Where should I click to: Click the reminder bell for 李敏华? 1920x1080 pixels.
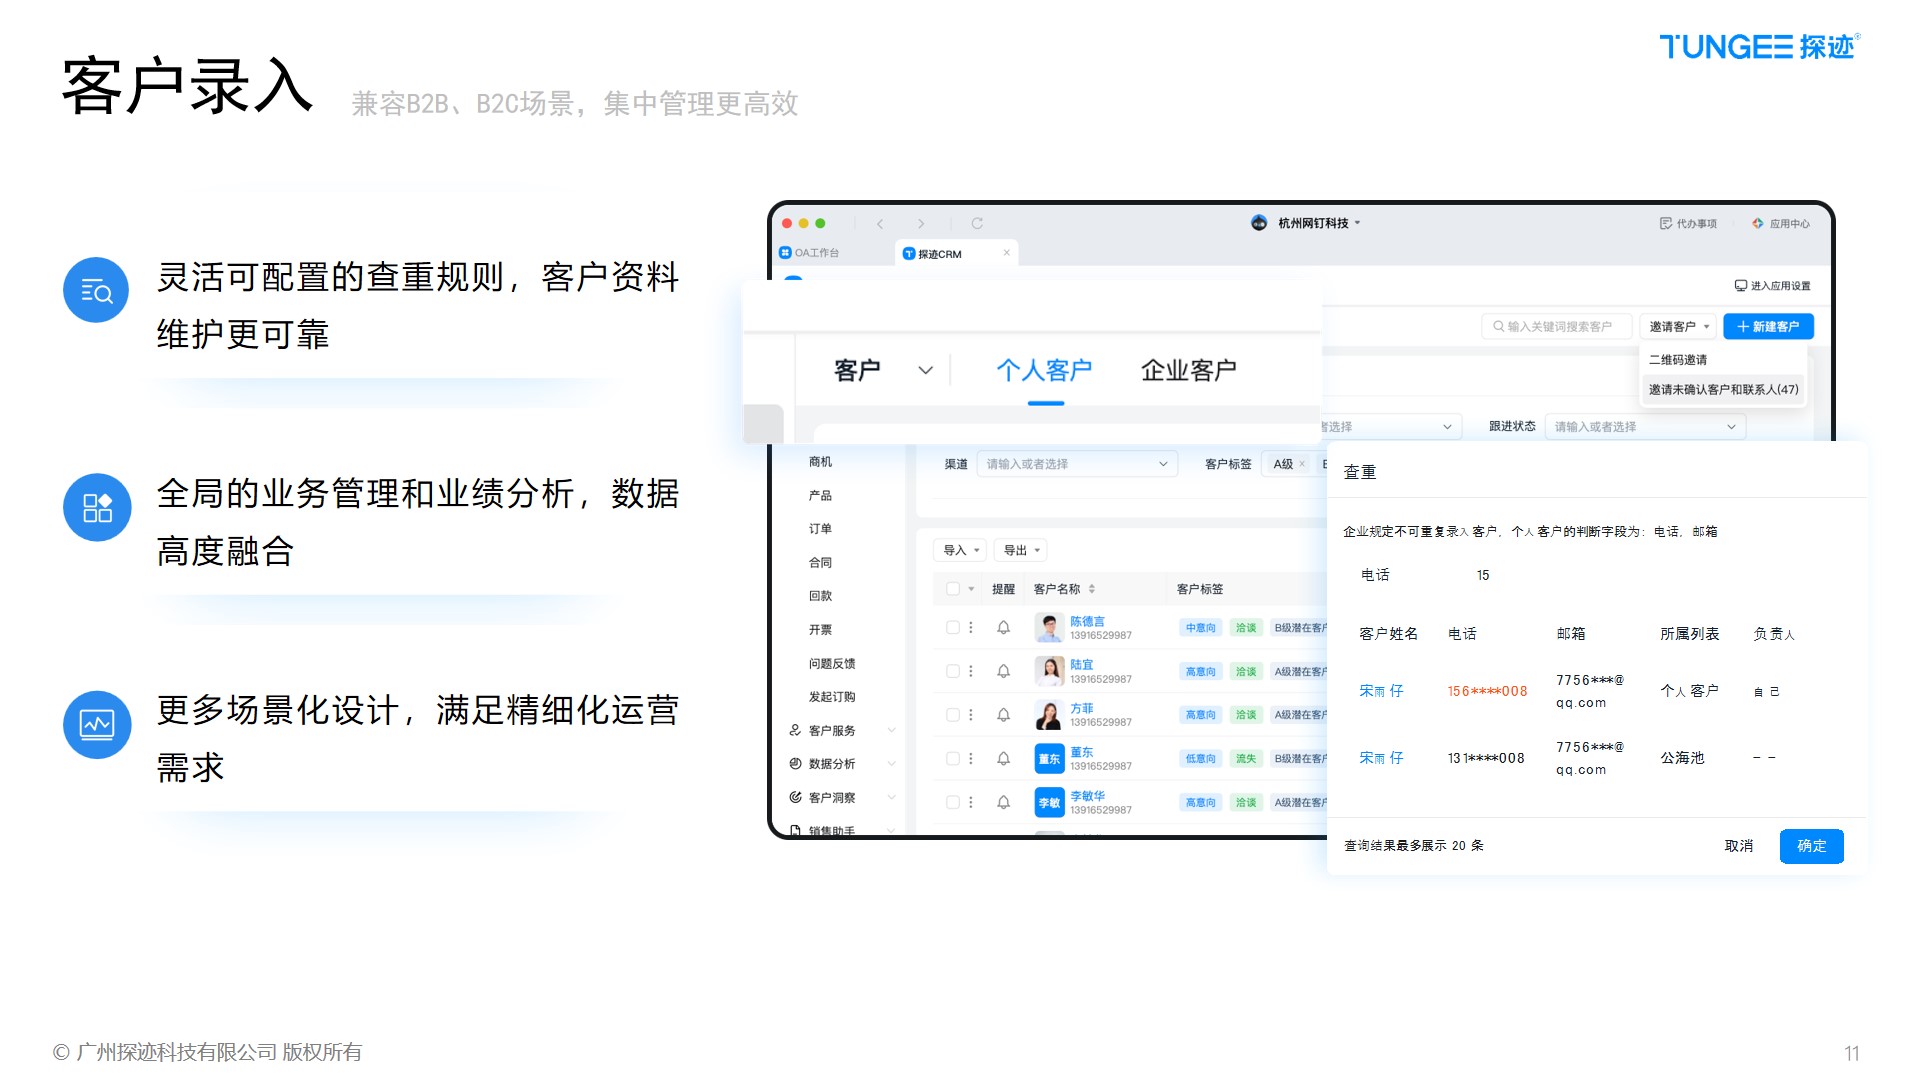1003,802
